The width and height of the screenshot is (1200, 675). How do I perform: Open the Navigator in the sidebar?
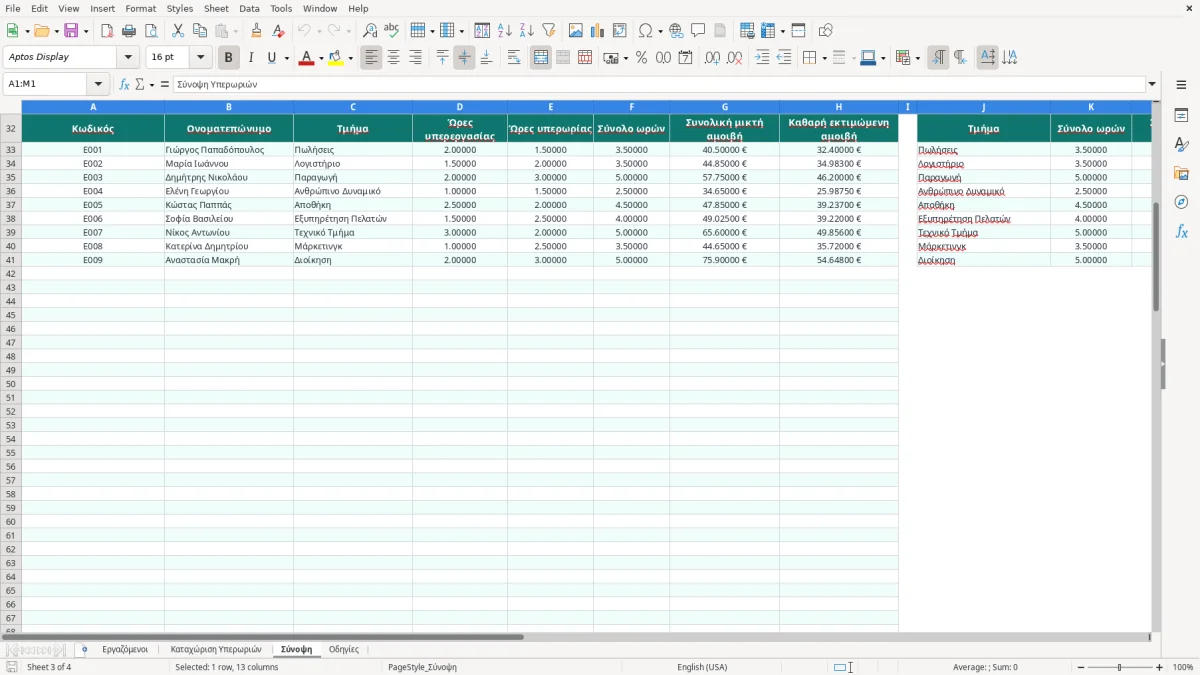point(1181,202)
